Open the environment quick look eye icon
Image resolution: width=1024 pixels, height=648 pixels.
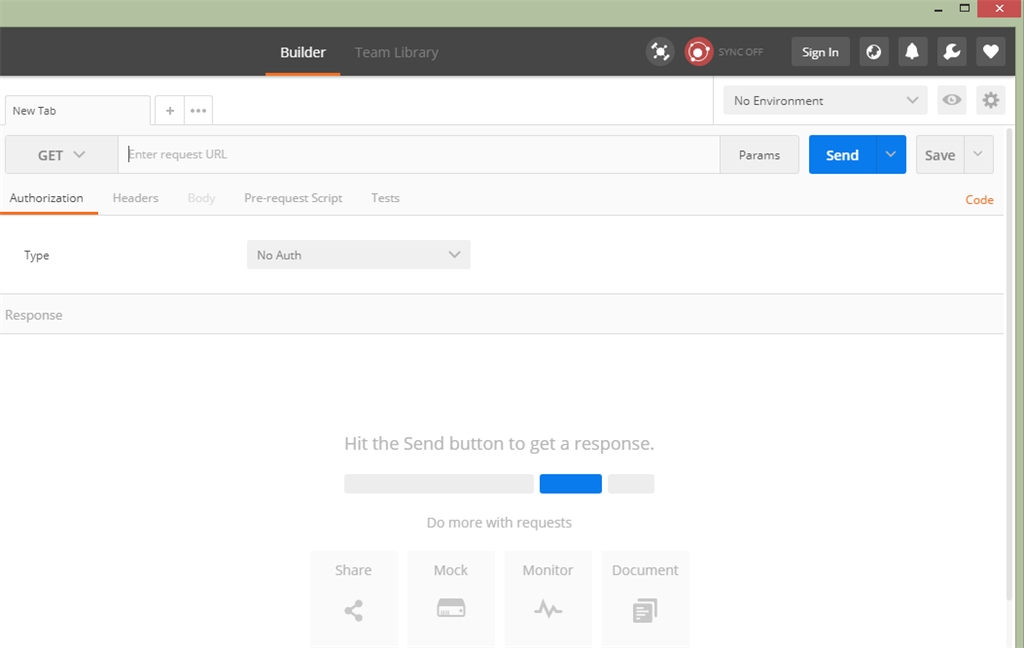tap(952, 100)
